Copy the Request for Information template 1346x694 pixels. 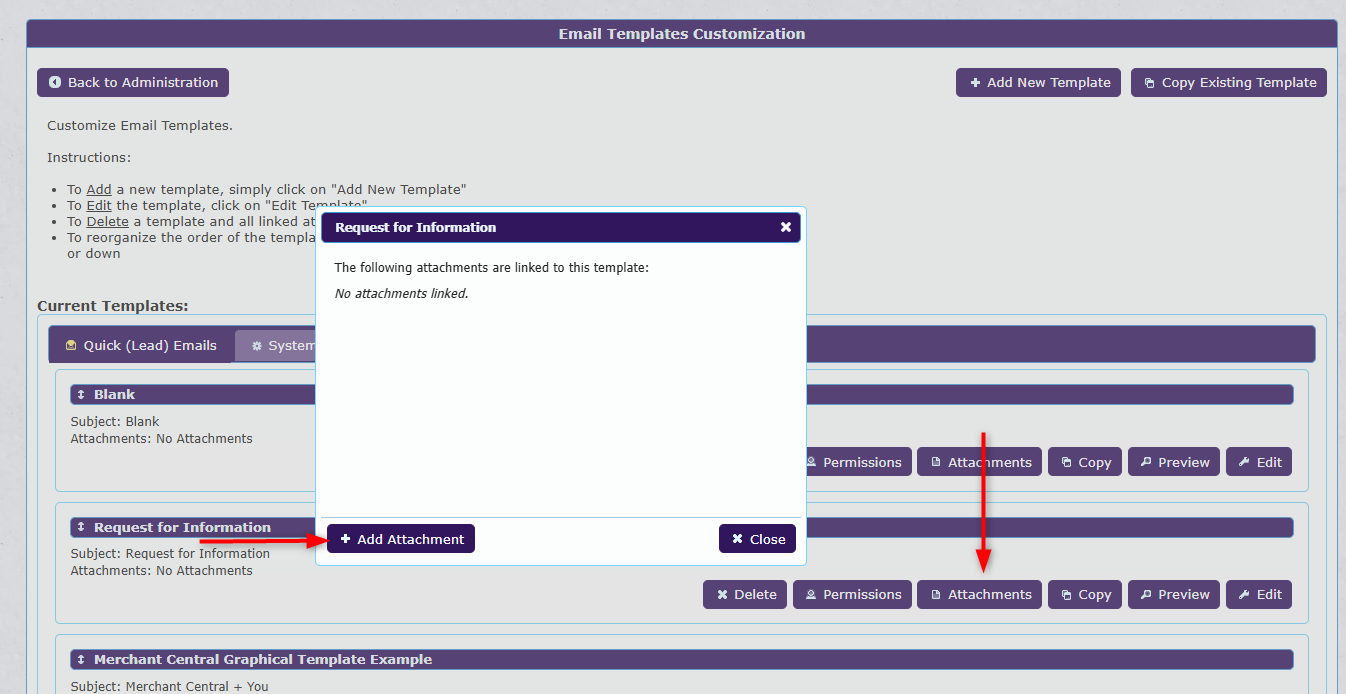1085,594
